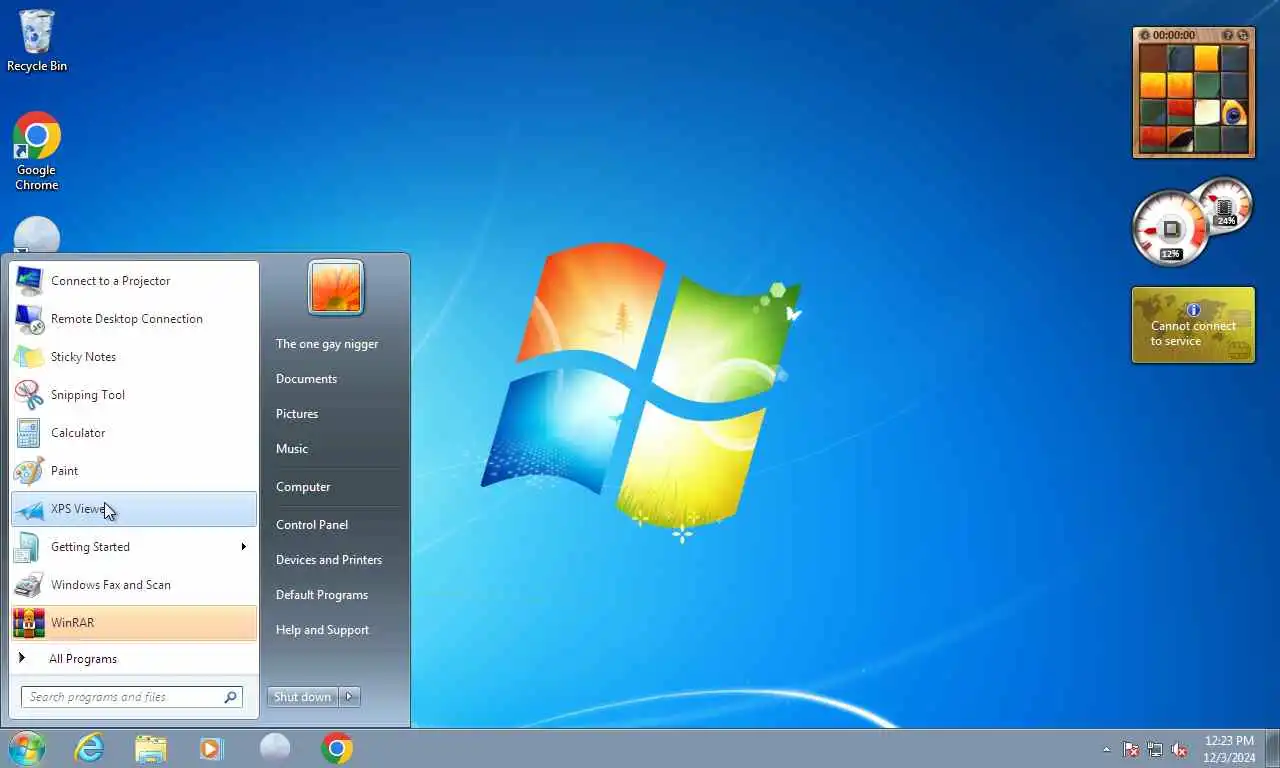Open Computer from the Start menu
The image size is (1280, 768).
(x=303, y=487)
